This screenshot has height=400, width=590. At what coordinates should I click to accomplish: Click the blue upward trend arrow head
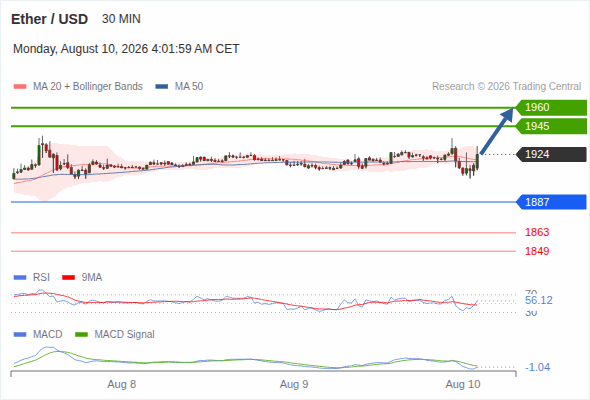click(x=507, y=114)
